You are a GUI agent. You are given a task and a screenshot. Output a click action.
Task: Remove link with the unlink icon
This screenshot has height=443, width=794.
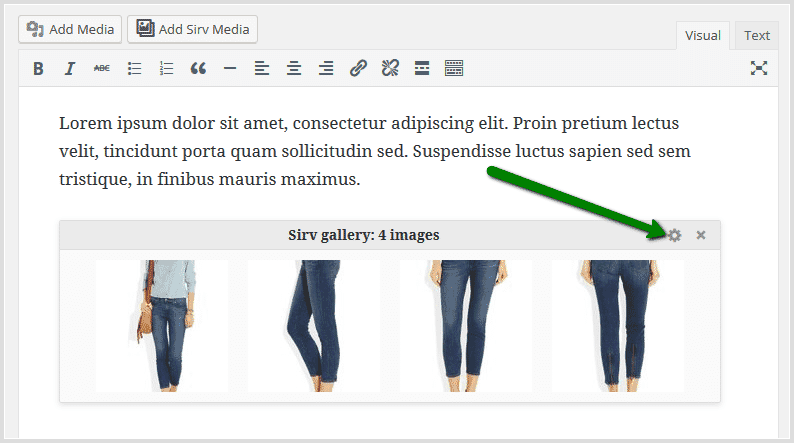coord(390,68)
